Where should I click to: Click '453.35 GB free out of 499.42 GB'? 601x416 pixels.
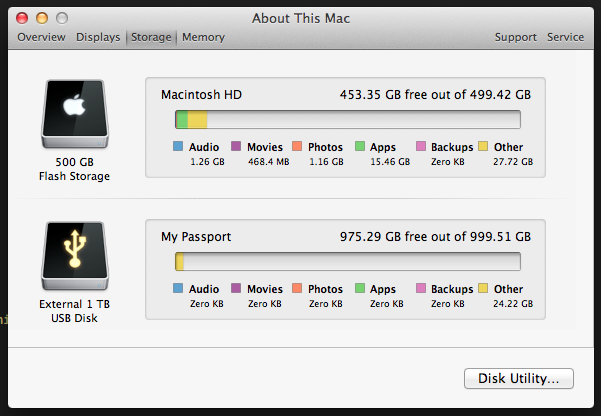click(435, 95)
